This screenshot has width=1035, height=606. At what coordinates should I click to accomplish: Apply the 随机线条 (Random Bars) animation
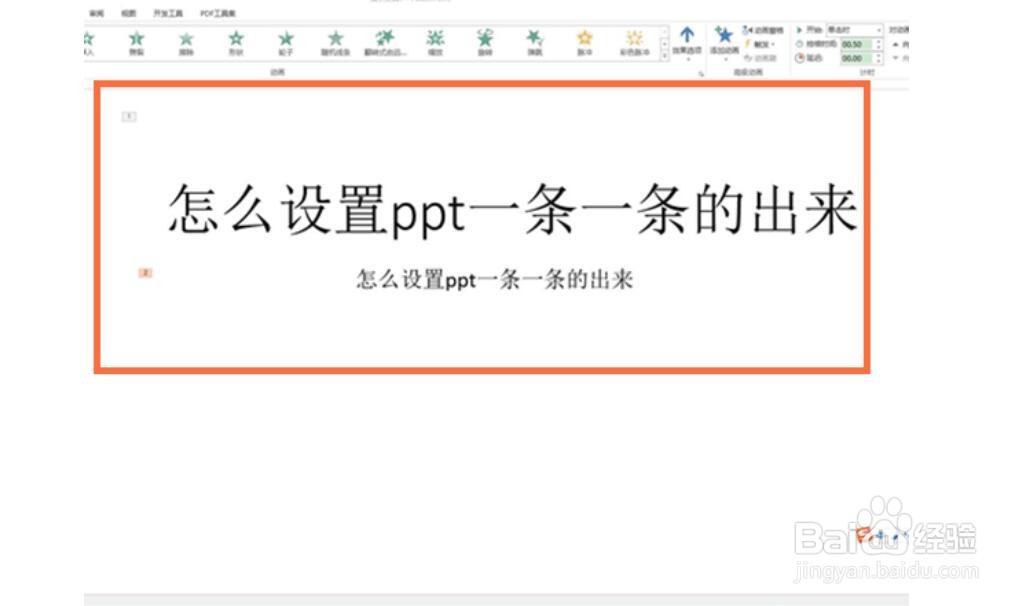click(335, 43)
